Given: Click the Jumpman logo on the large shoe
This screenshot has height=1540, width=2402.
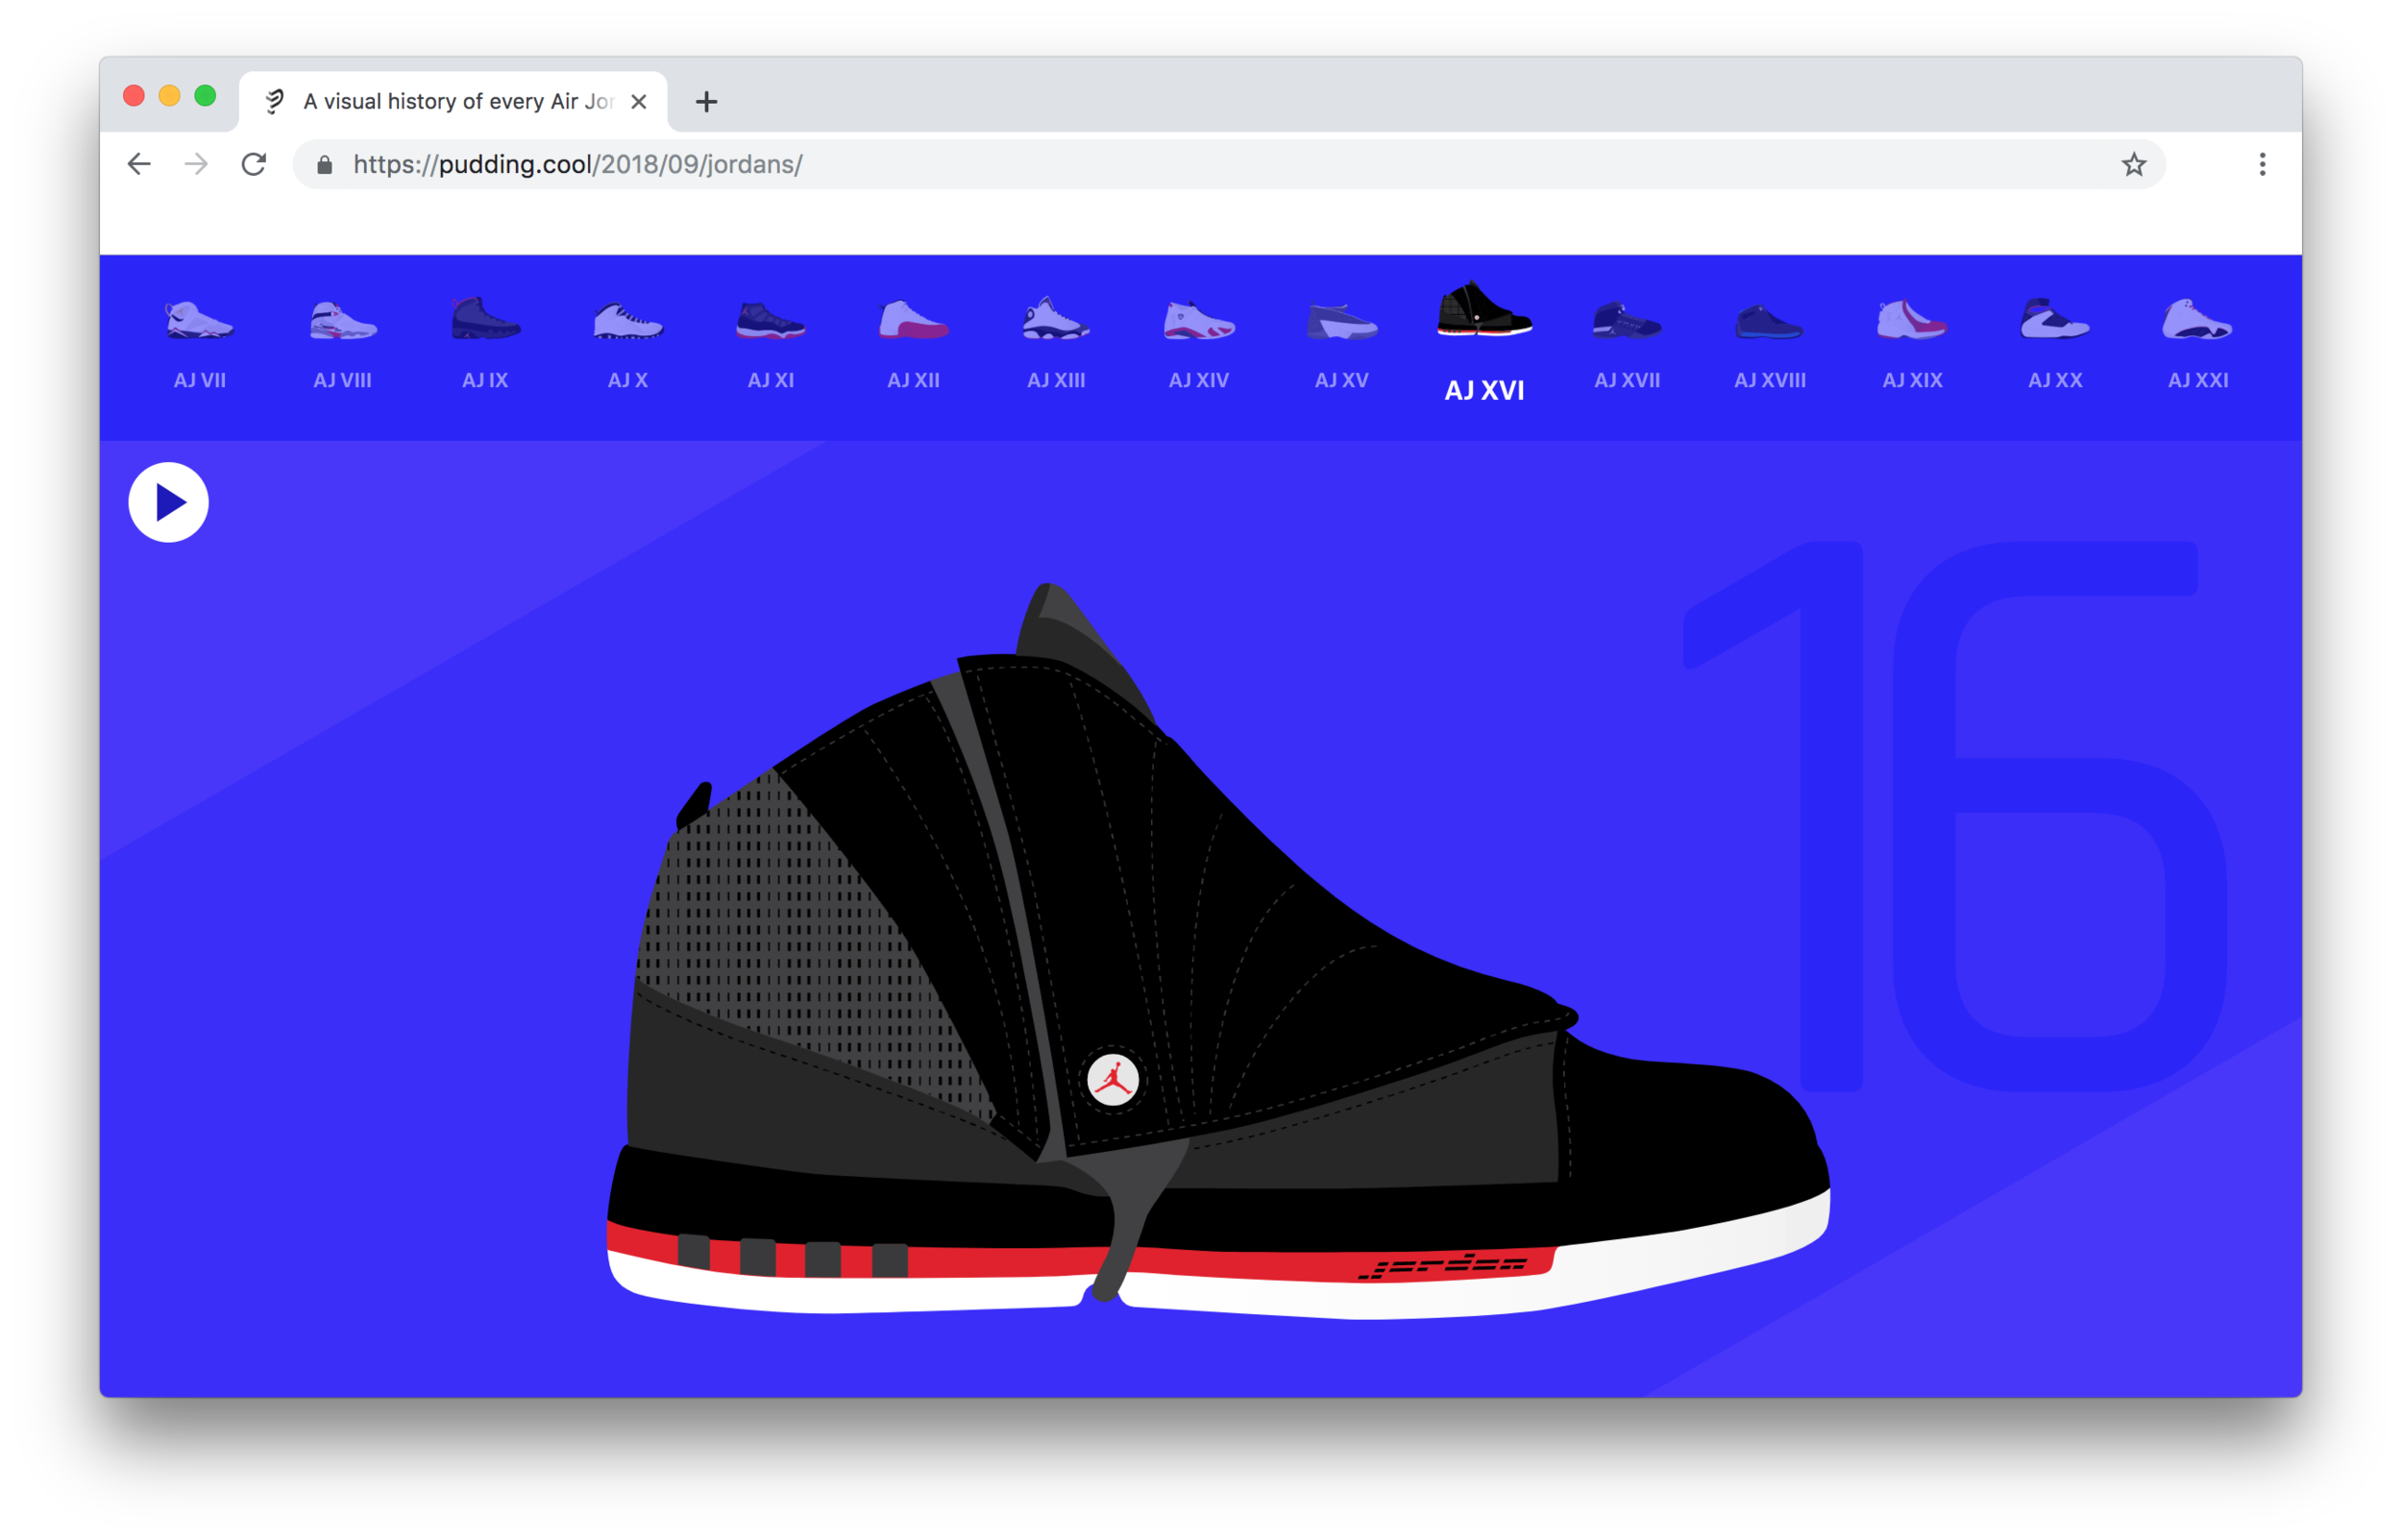Looking at the screenshot, I should pos(1113,1080).
